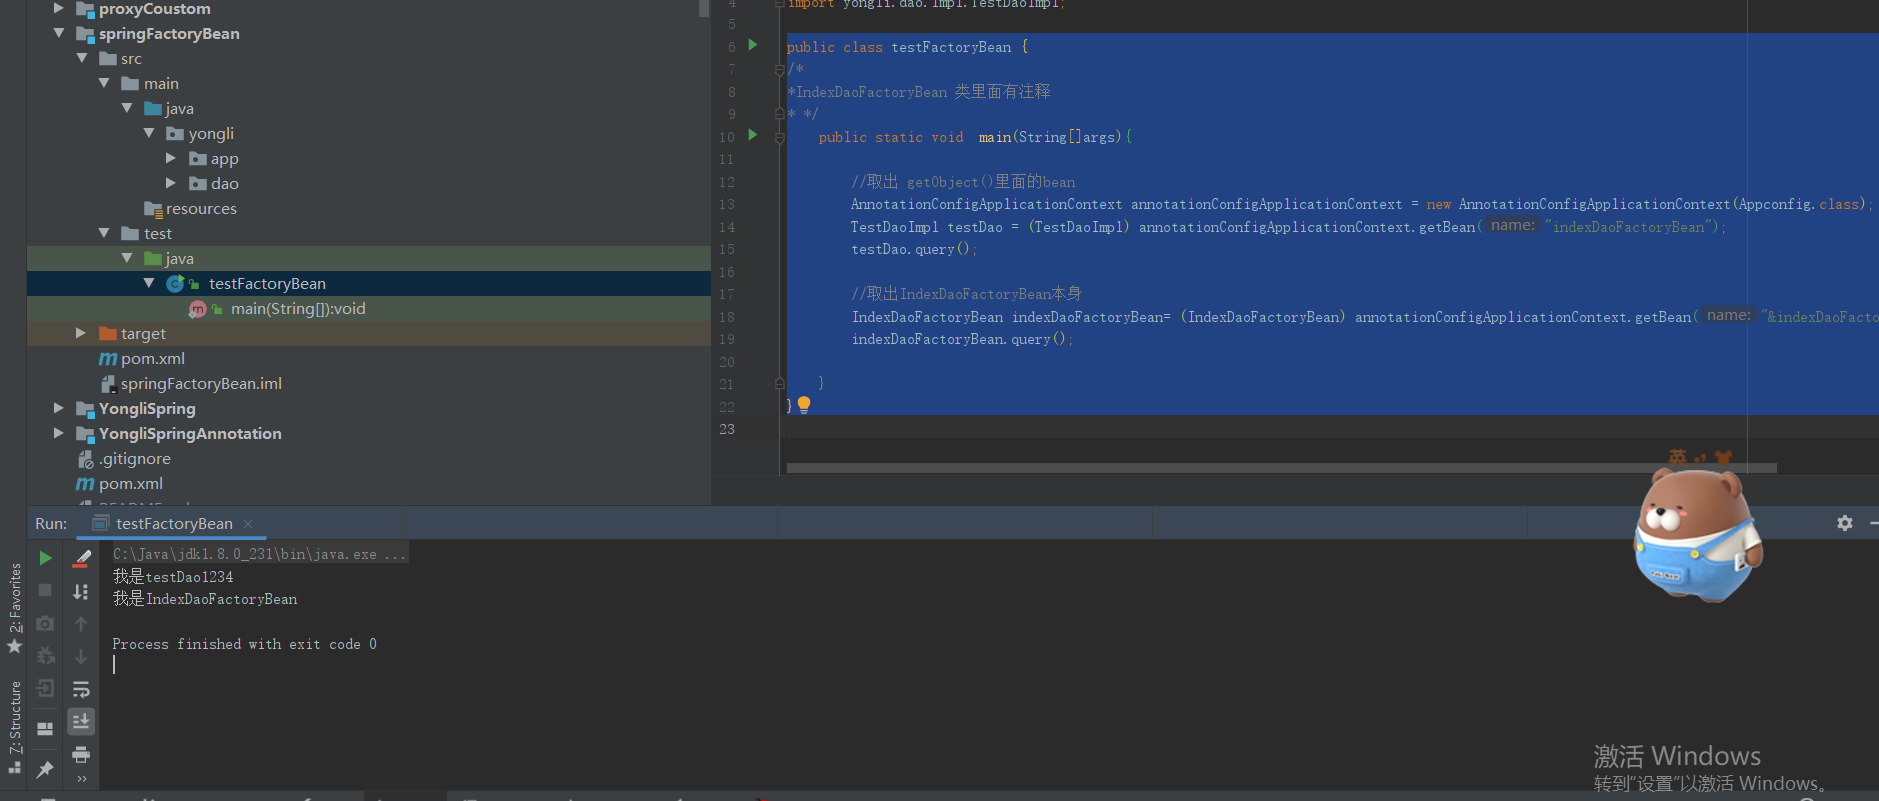The height and width of the screenshot is (801, 1879).
Task: Run class testFactoryBean from line 6 gutter
Action: (753, 45)
